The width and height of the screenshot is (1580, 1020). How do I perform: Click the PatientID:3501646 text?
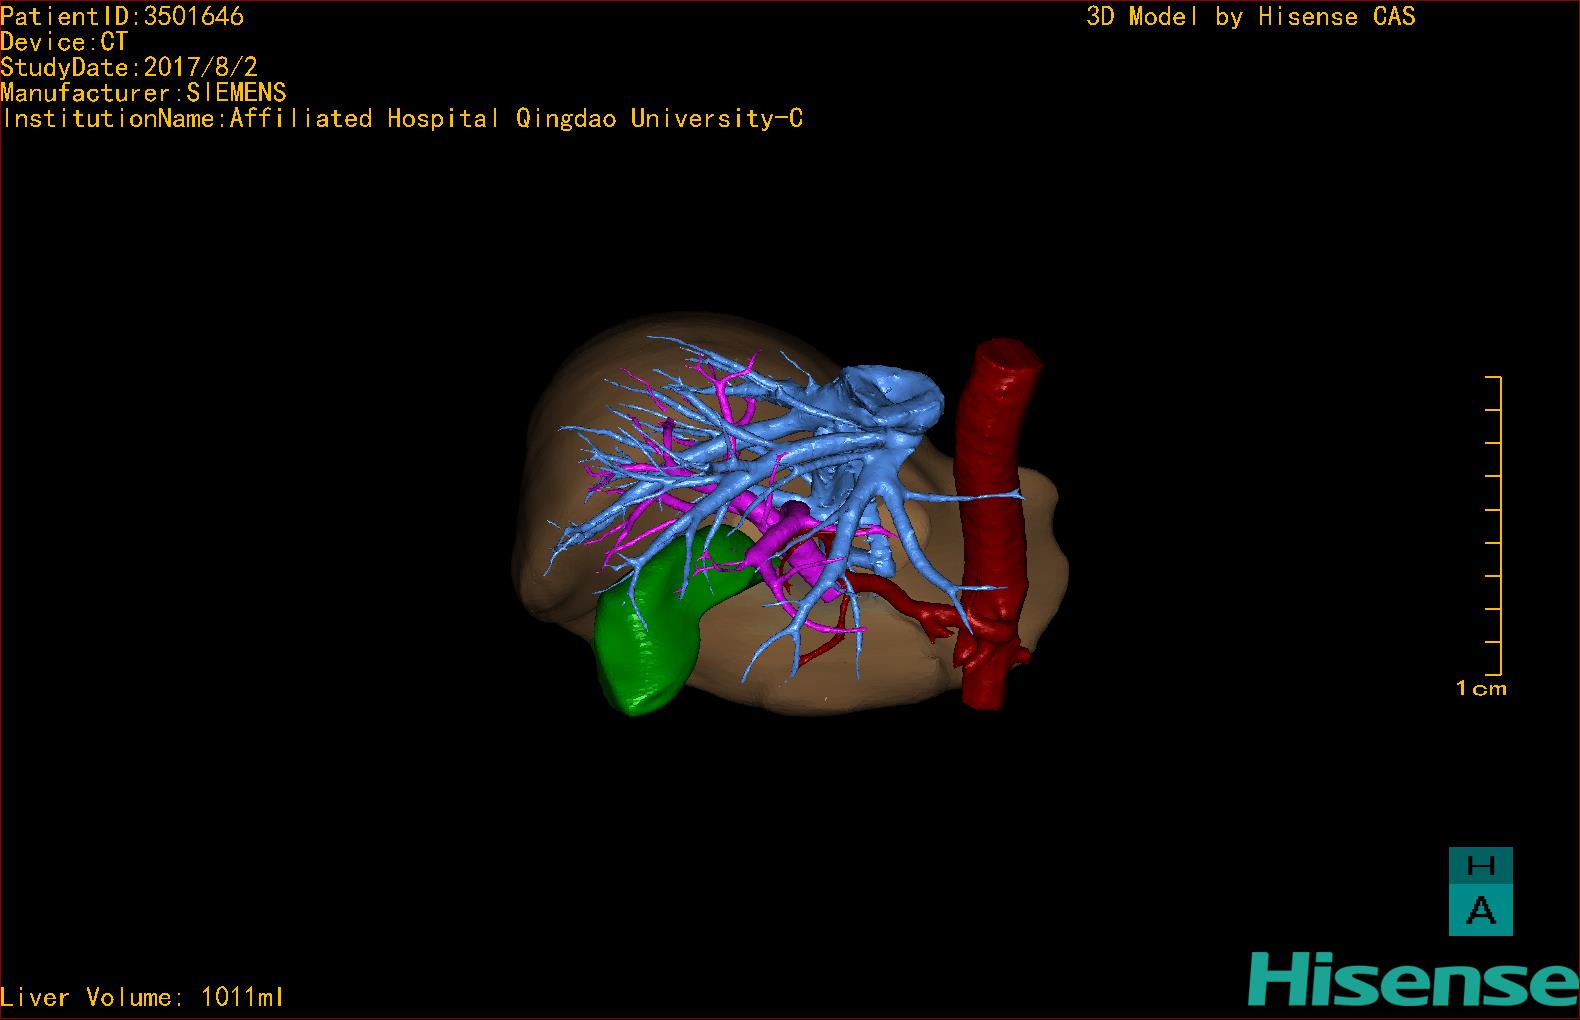coord(122,16)
